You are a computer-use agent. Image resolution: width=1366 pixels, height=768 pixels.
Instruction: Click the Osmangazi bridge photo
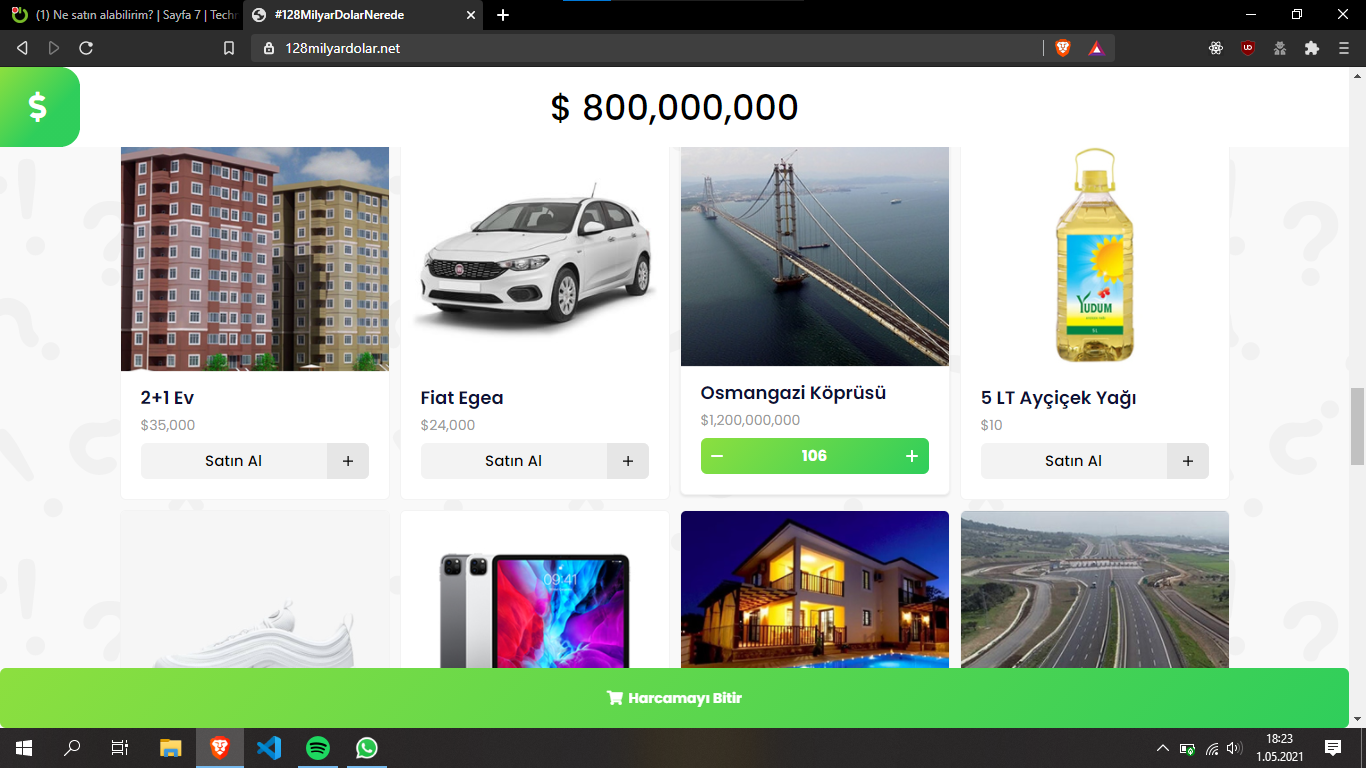(815, 256)
